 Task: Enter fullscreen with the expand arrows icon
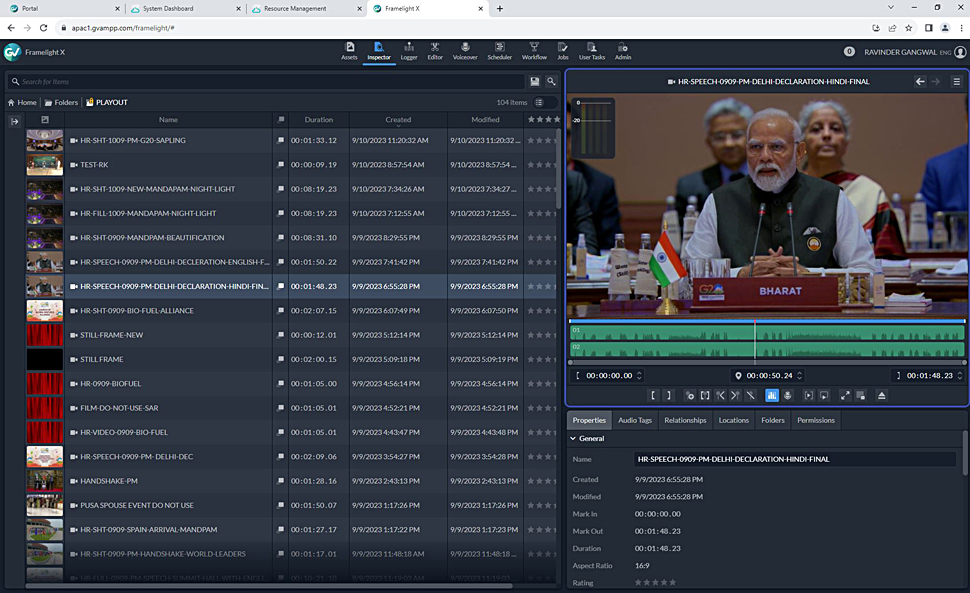pyautogui.click(x=845, y=396)
